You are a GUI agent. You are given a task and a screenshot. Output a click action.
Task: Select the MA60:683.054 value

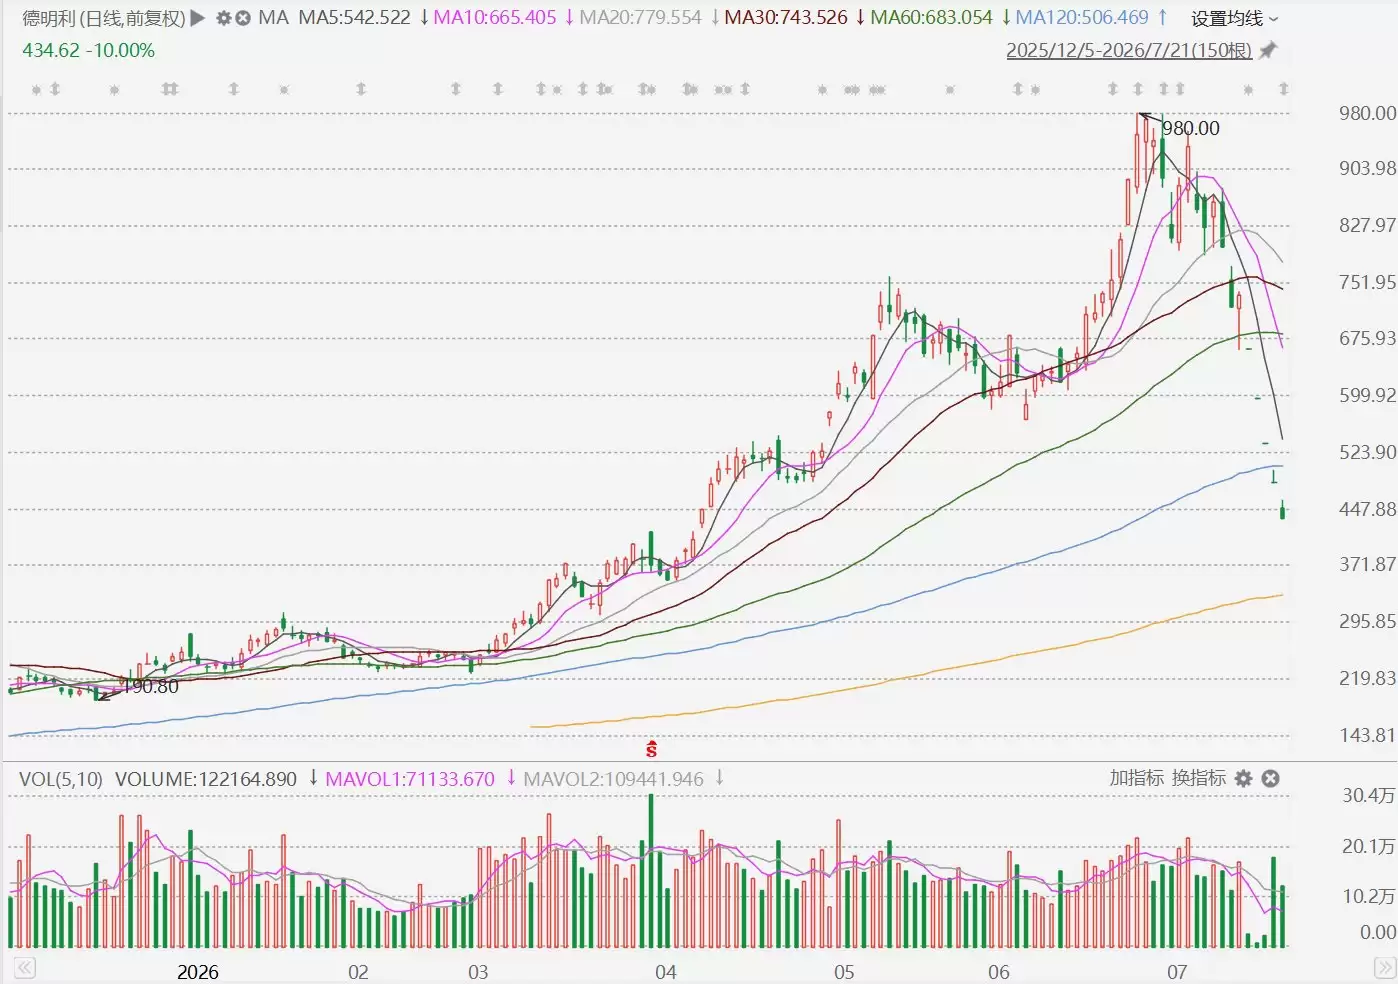point(932,18)
